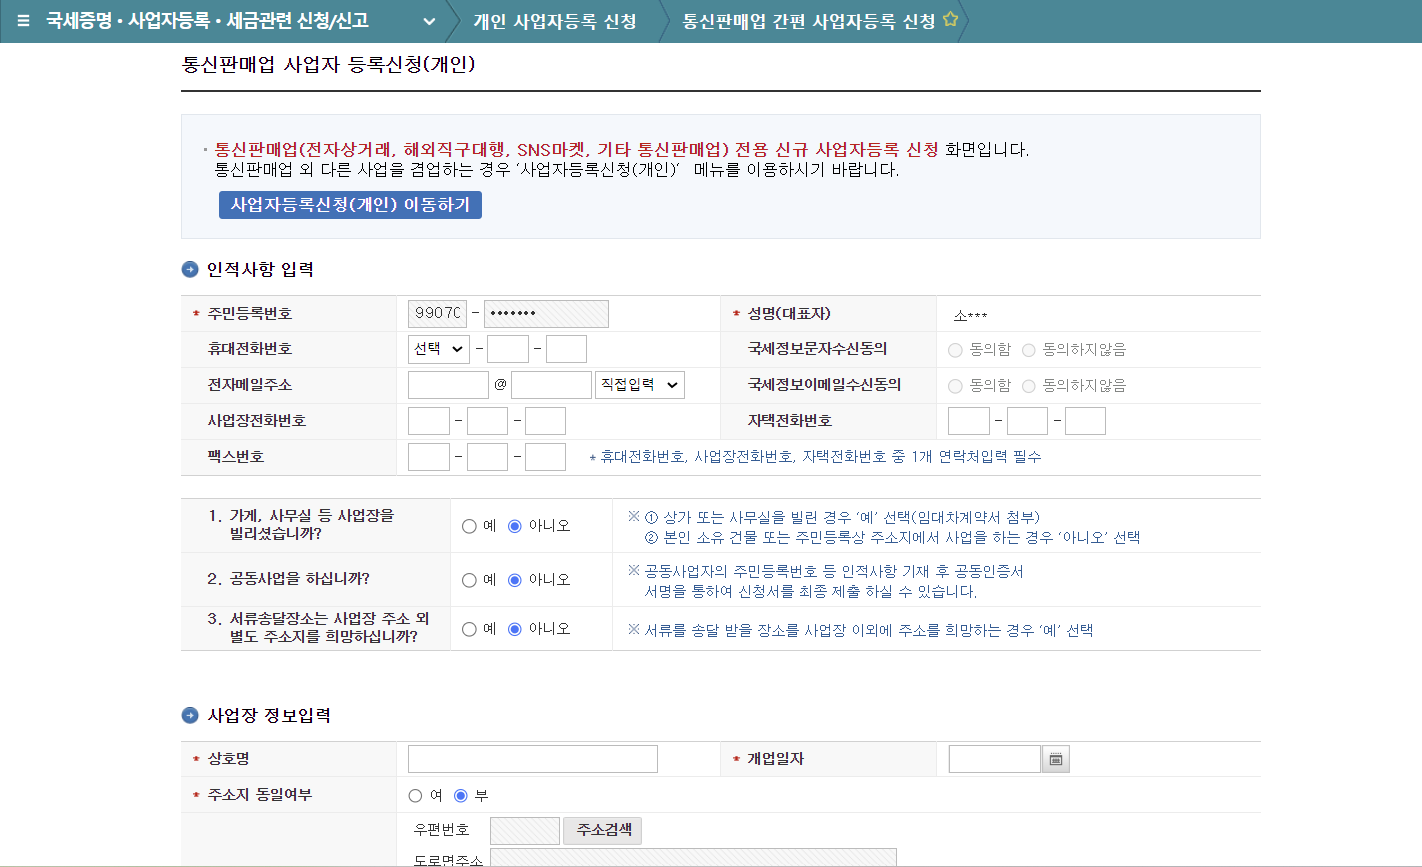Viewport: 1422px width, 867px height.
Task: Open the calendar picker for 개업일자
Action: pos(1055,759)
